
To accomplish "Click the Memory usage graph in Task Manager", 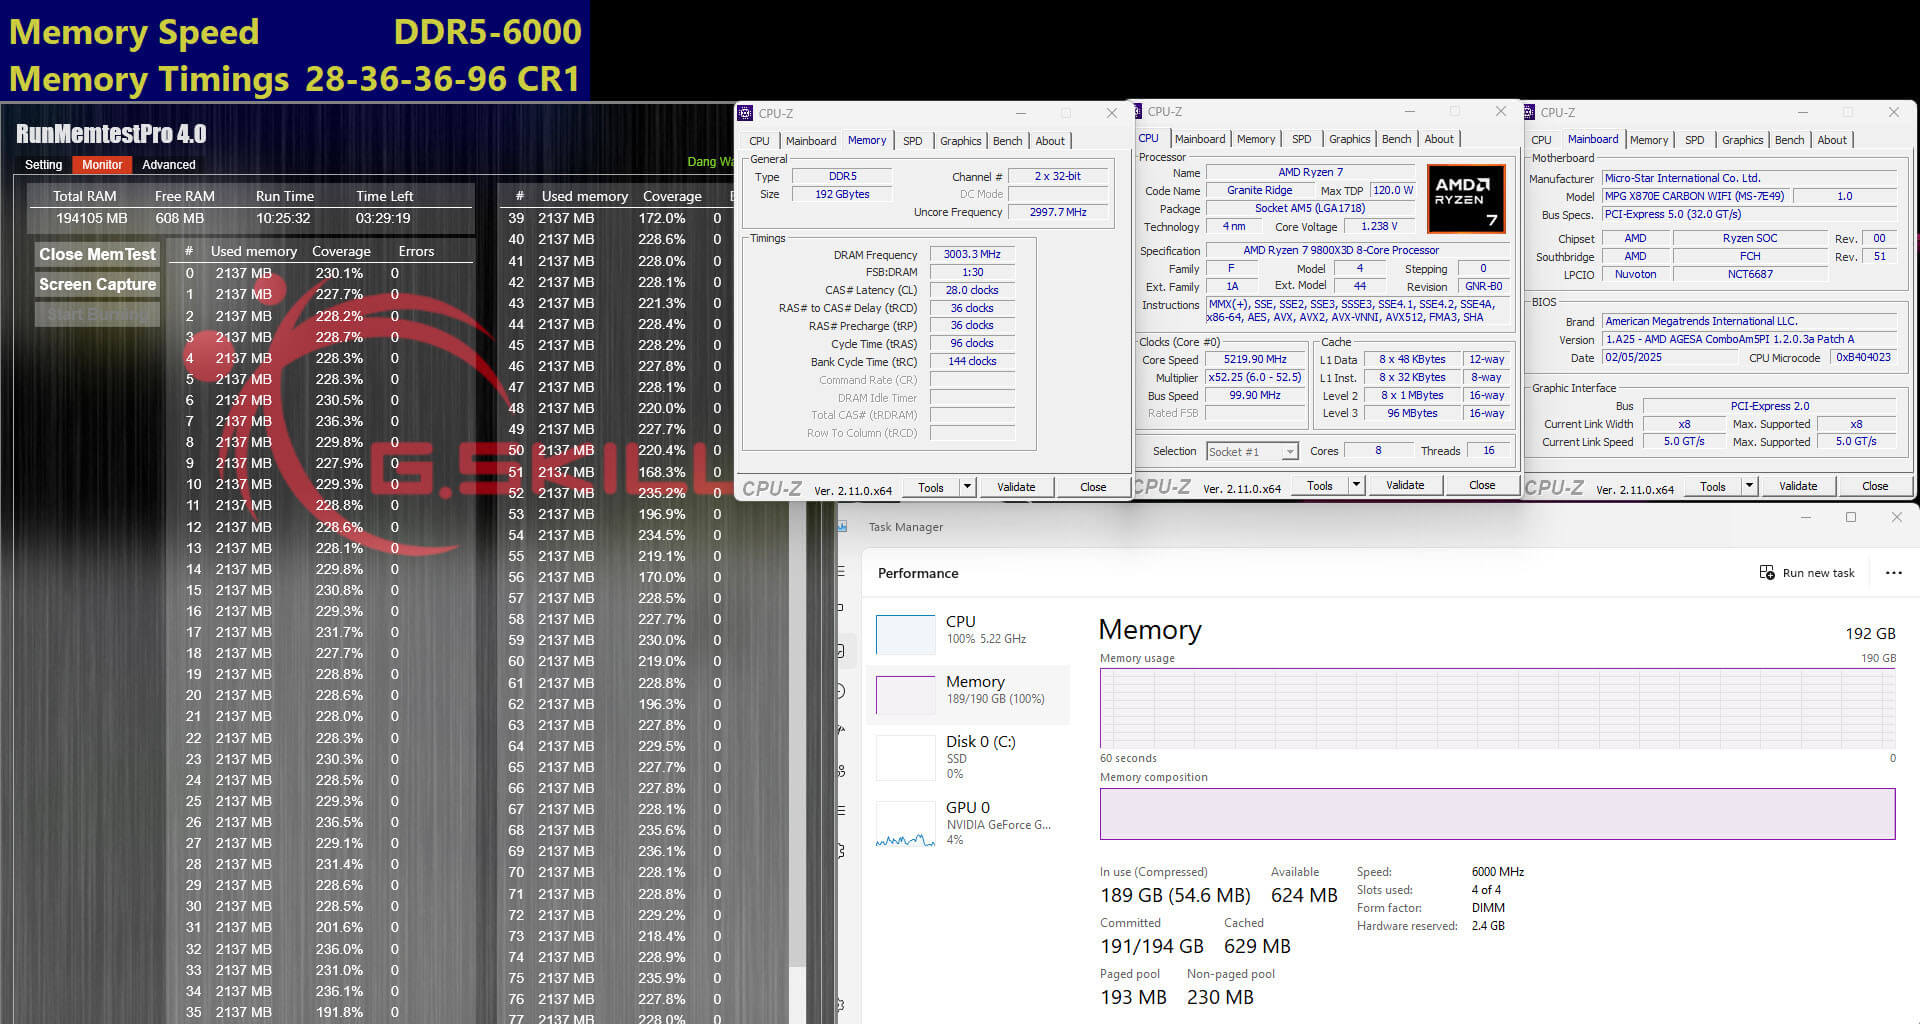I will tap(1498, 708).
